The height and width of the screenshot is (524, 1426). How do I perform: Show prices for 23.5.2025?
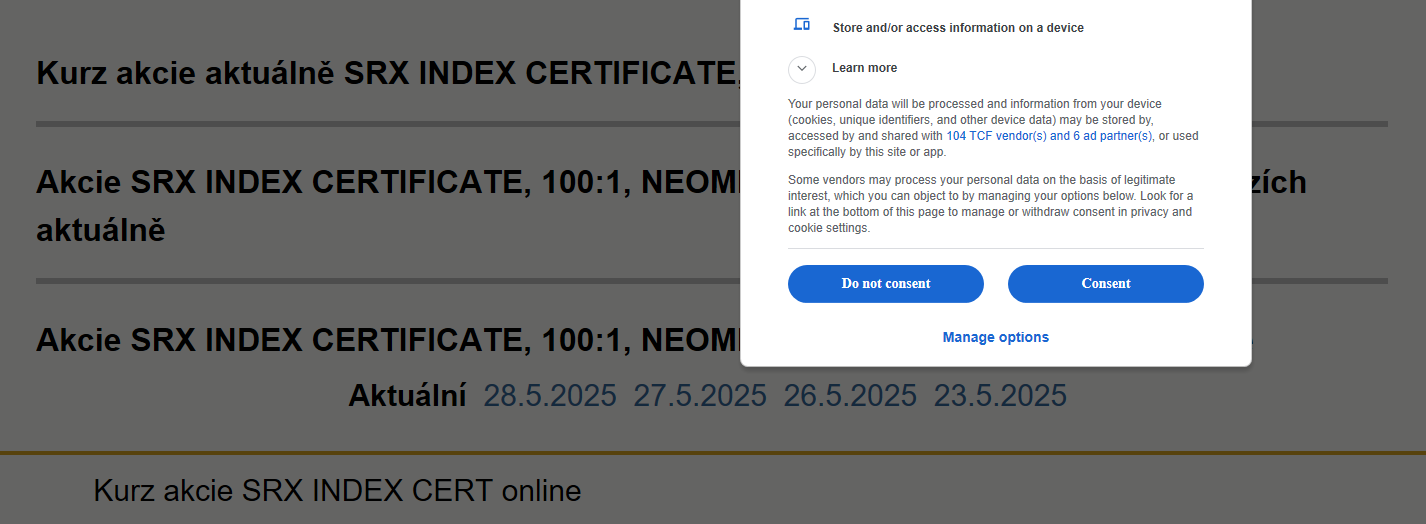[x=1000, y=396]
